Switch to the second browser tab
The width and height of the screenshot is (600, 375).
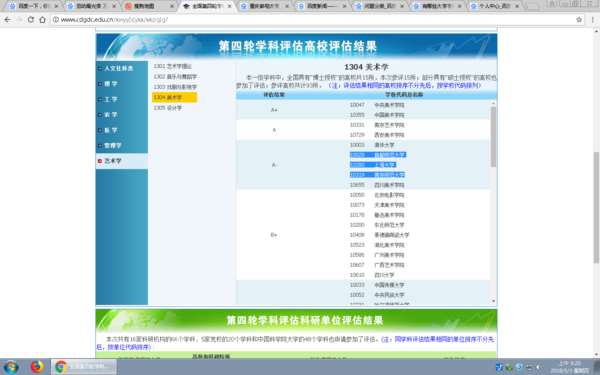(91, 6)
